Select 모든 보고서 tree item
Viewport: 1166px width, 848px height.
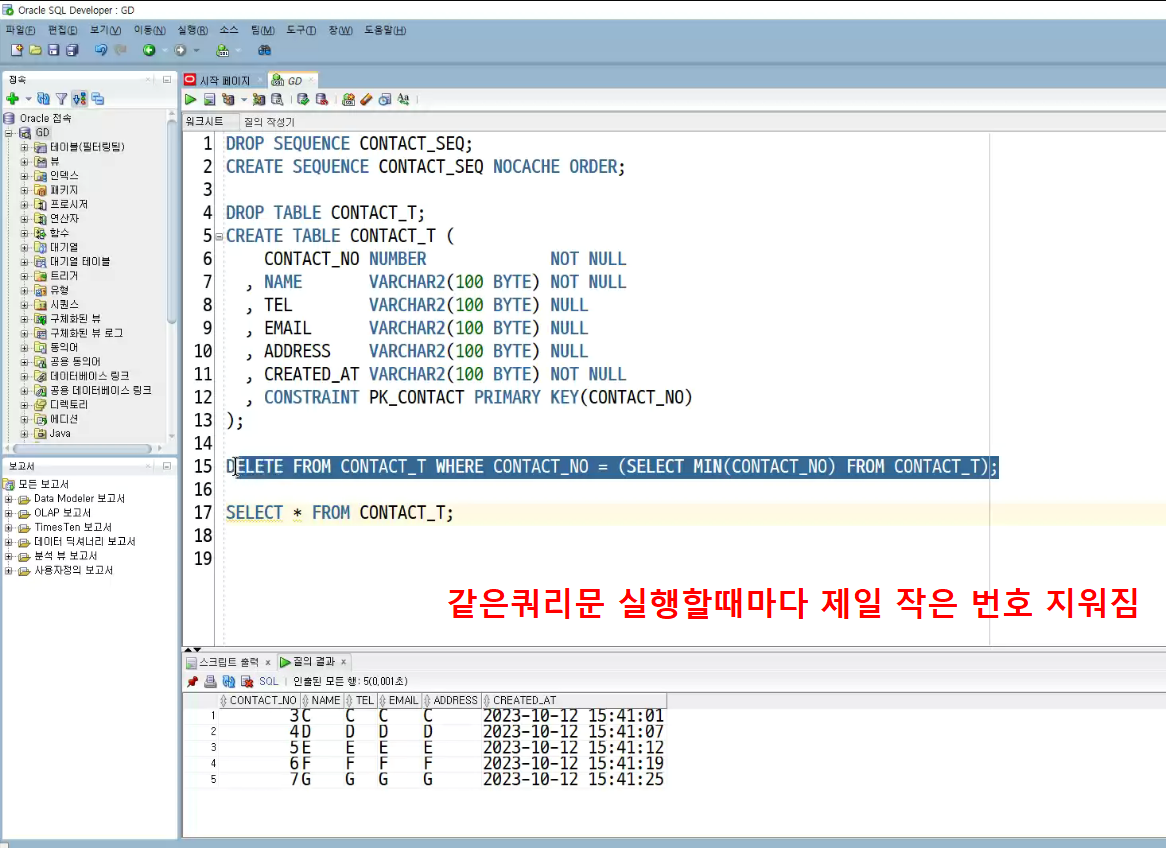point(44,484)
